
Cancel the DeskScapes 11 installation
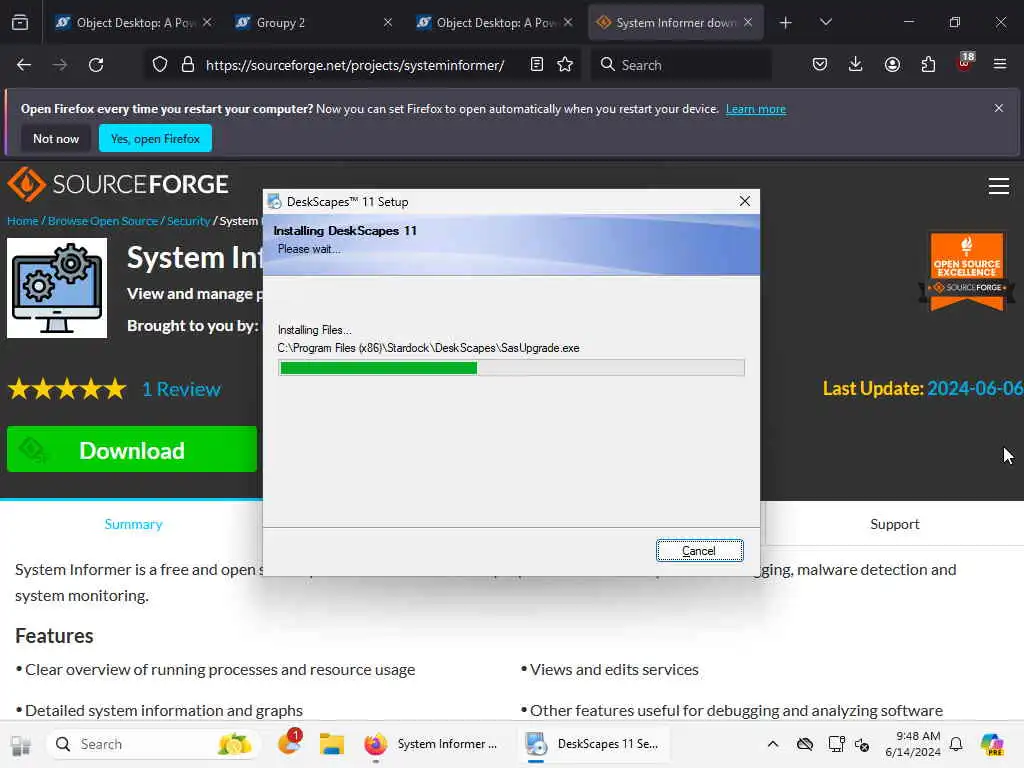click(x=699, y=551)
